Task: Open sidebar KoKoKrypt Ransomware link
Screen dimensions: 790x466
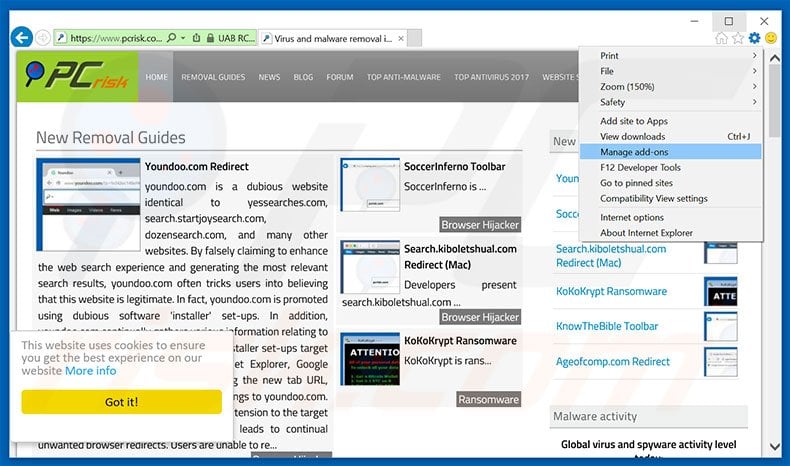Action: click(611, 291)
